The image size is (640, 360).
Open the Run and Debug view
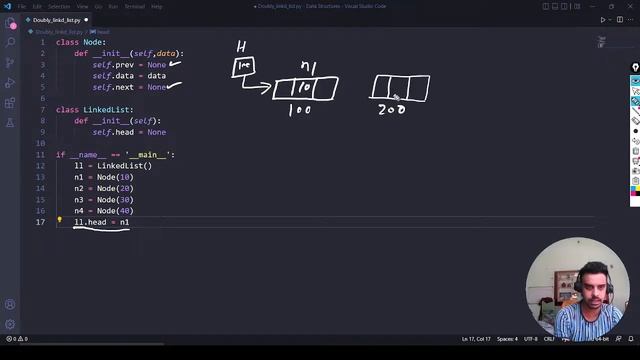10,82
